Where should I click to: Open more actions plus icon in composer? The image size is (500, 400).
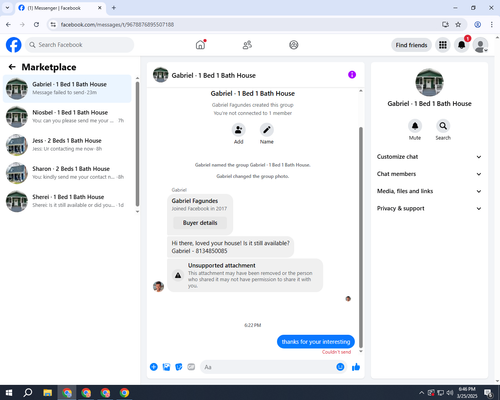pos(154,367)
